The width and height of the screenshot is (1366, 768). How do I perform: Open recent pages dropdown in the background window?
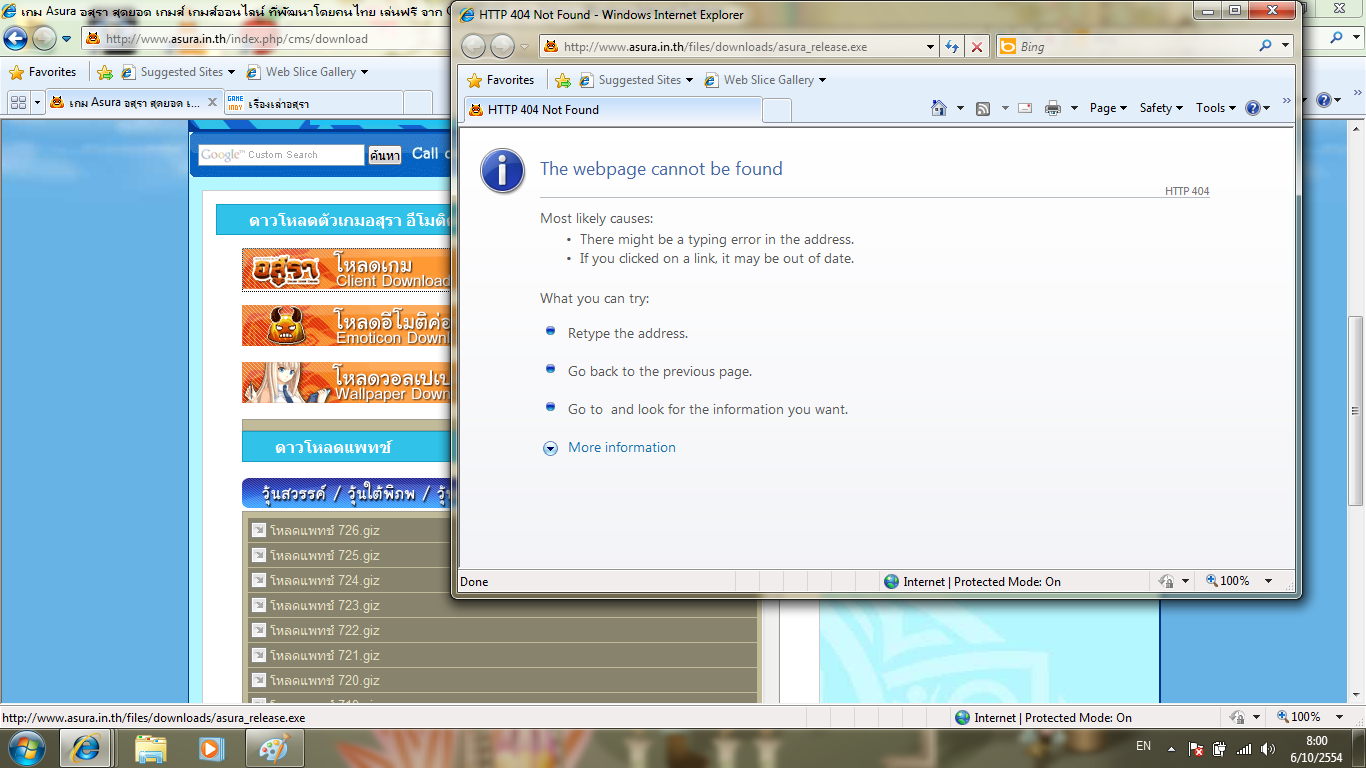click(67, 39)
